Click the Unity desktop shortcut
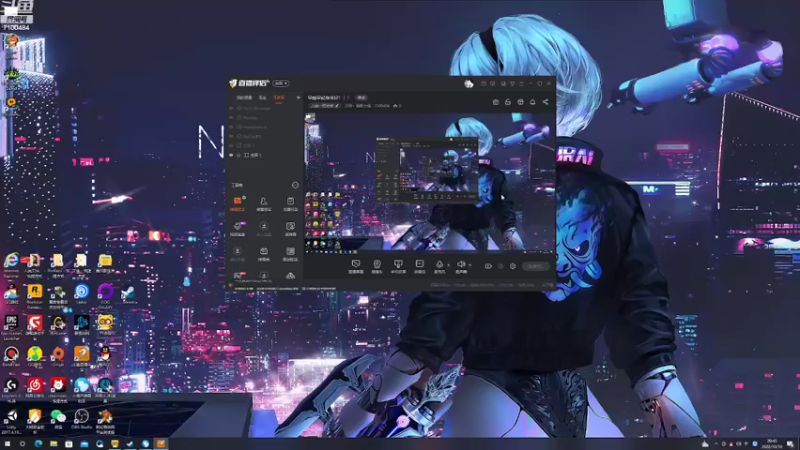 tap(11, 419)
